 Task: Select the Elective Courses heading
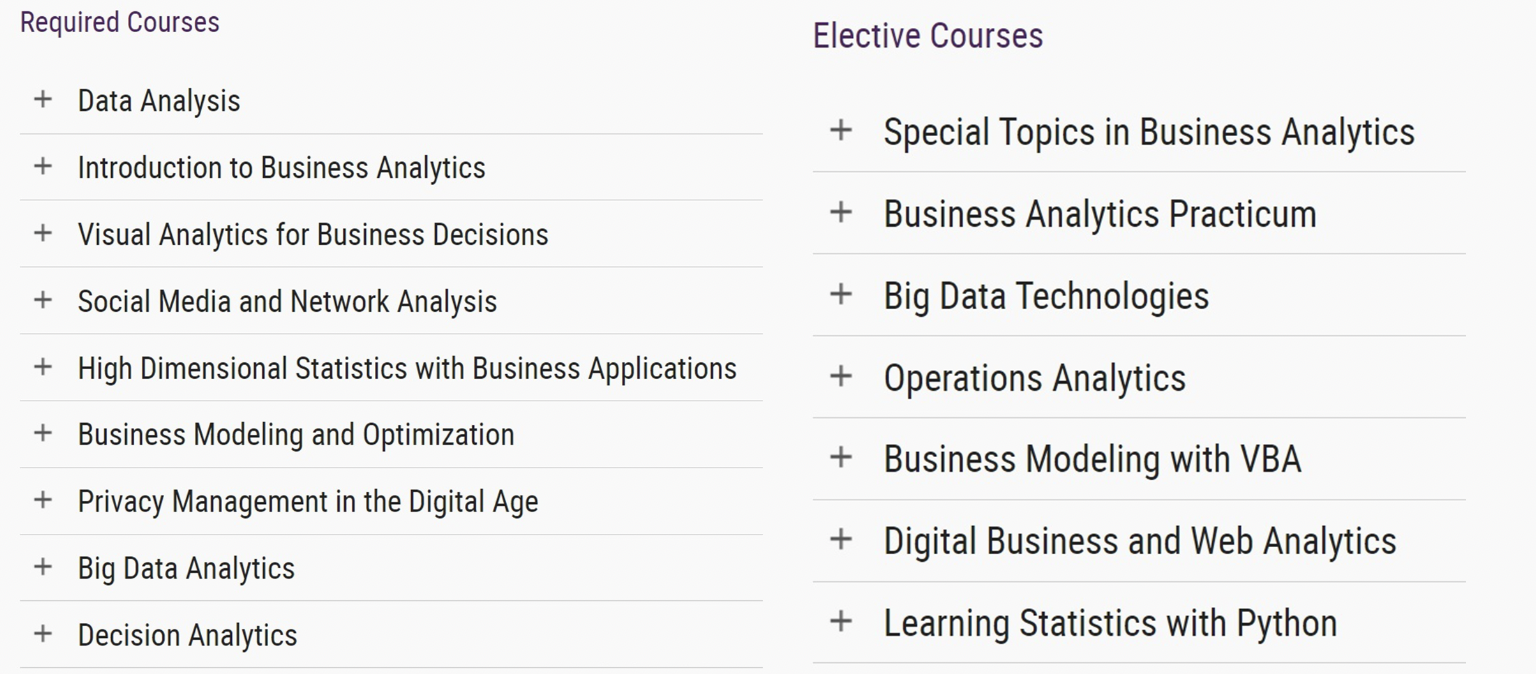[928, 36]
